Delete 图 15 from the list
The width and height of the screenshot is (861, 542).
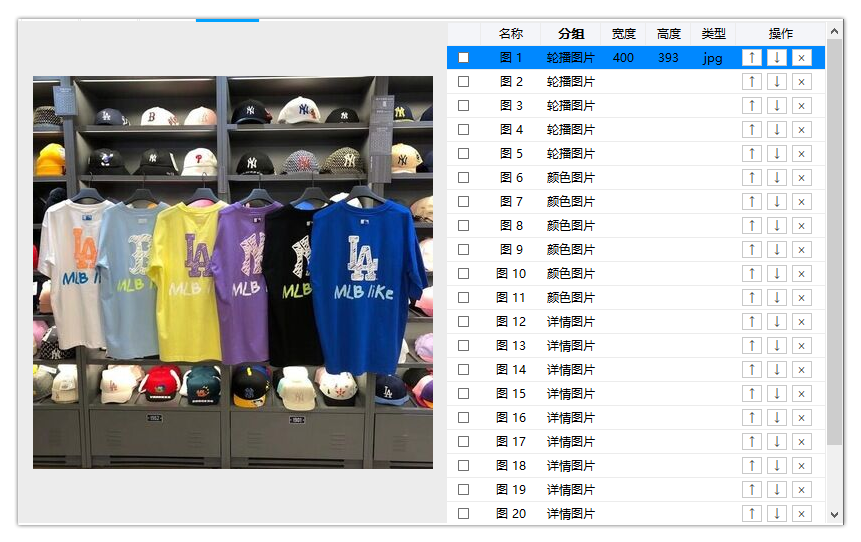click(802, 394)
